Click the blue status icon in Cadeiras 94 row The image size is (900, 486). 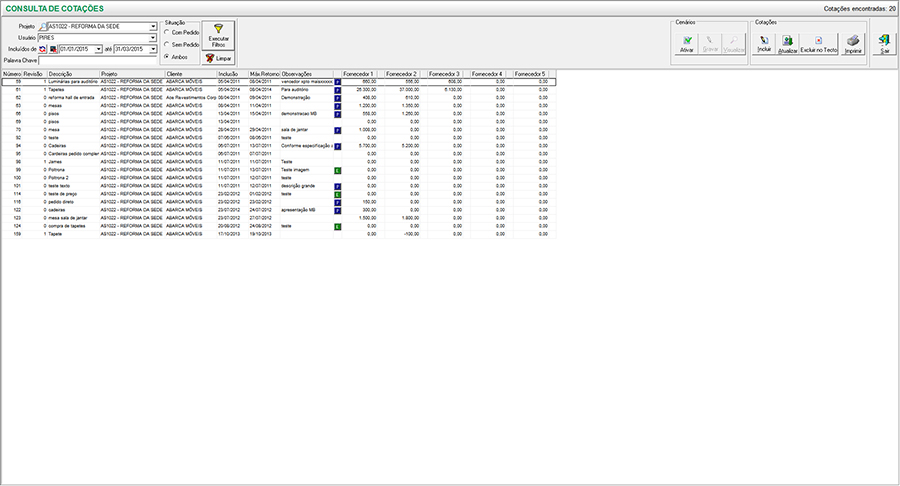tap(338, 146)
